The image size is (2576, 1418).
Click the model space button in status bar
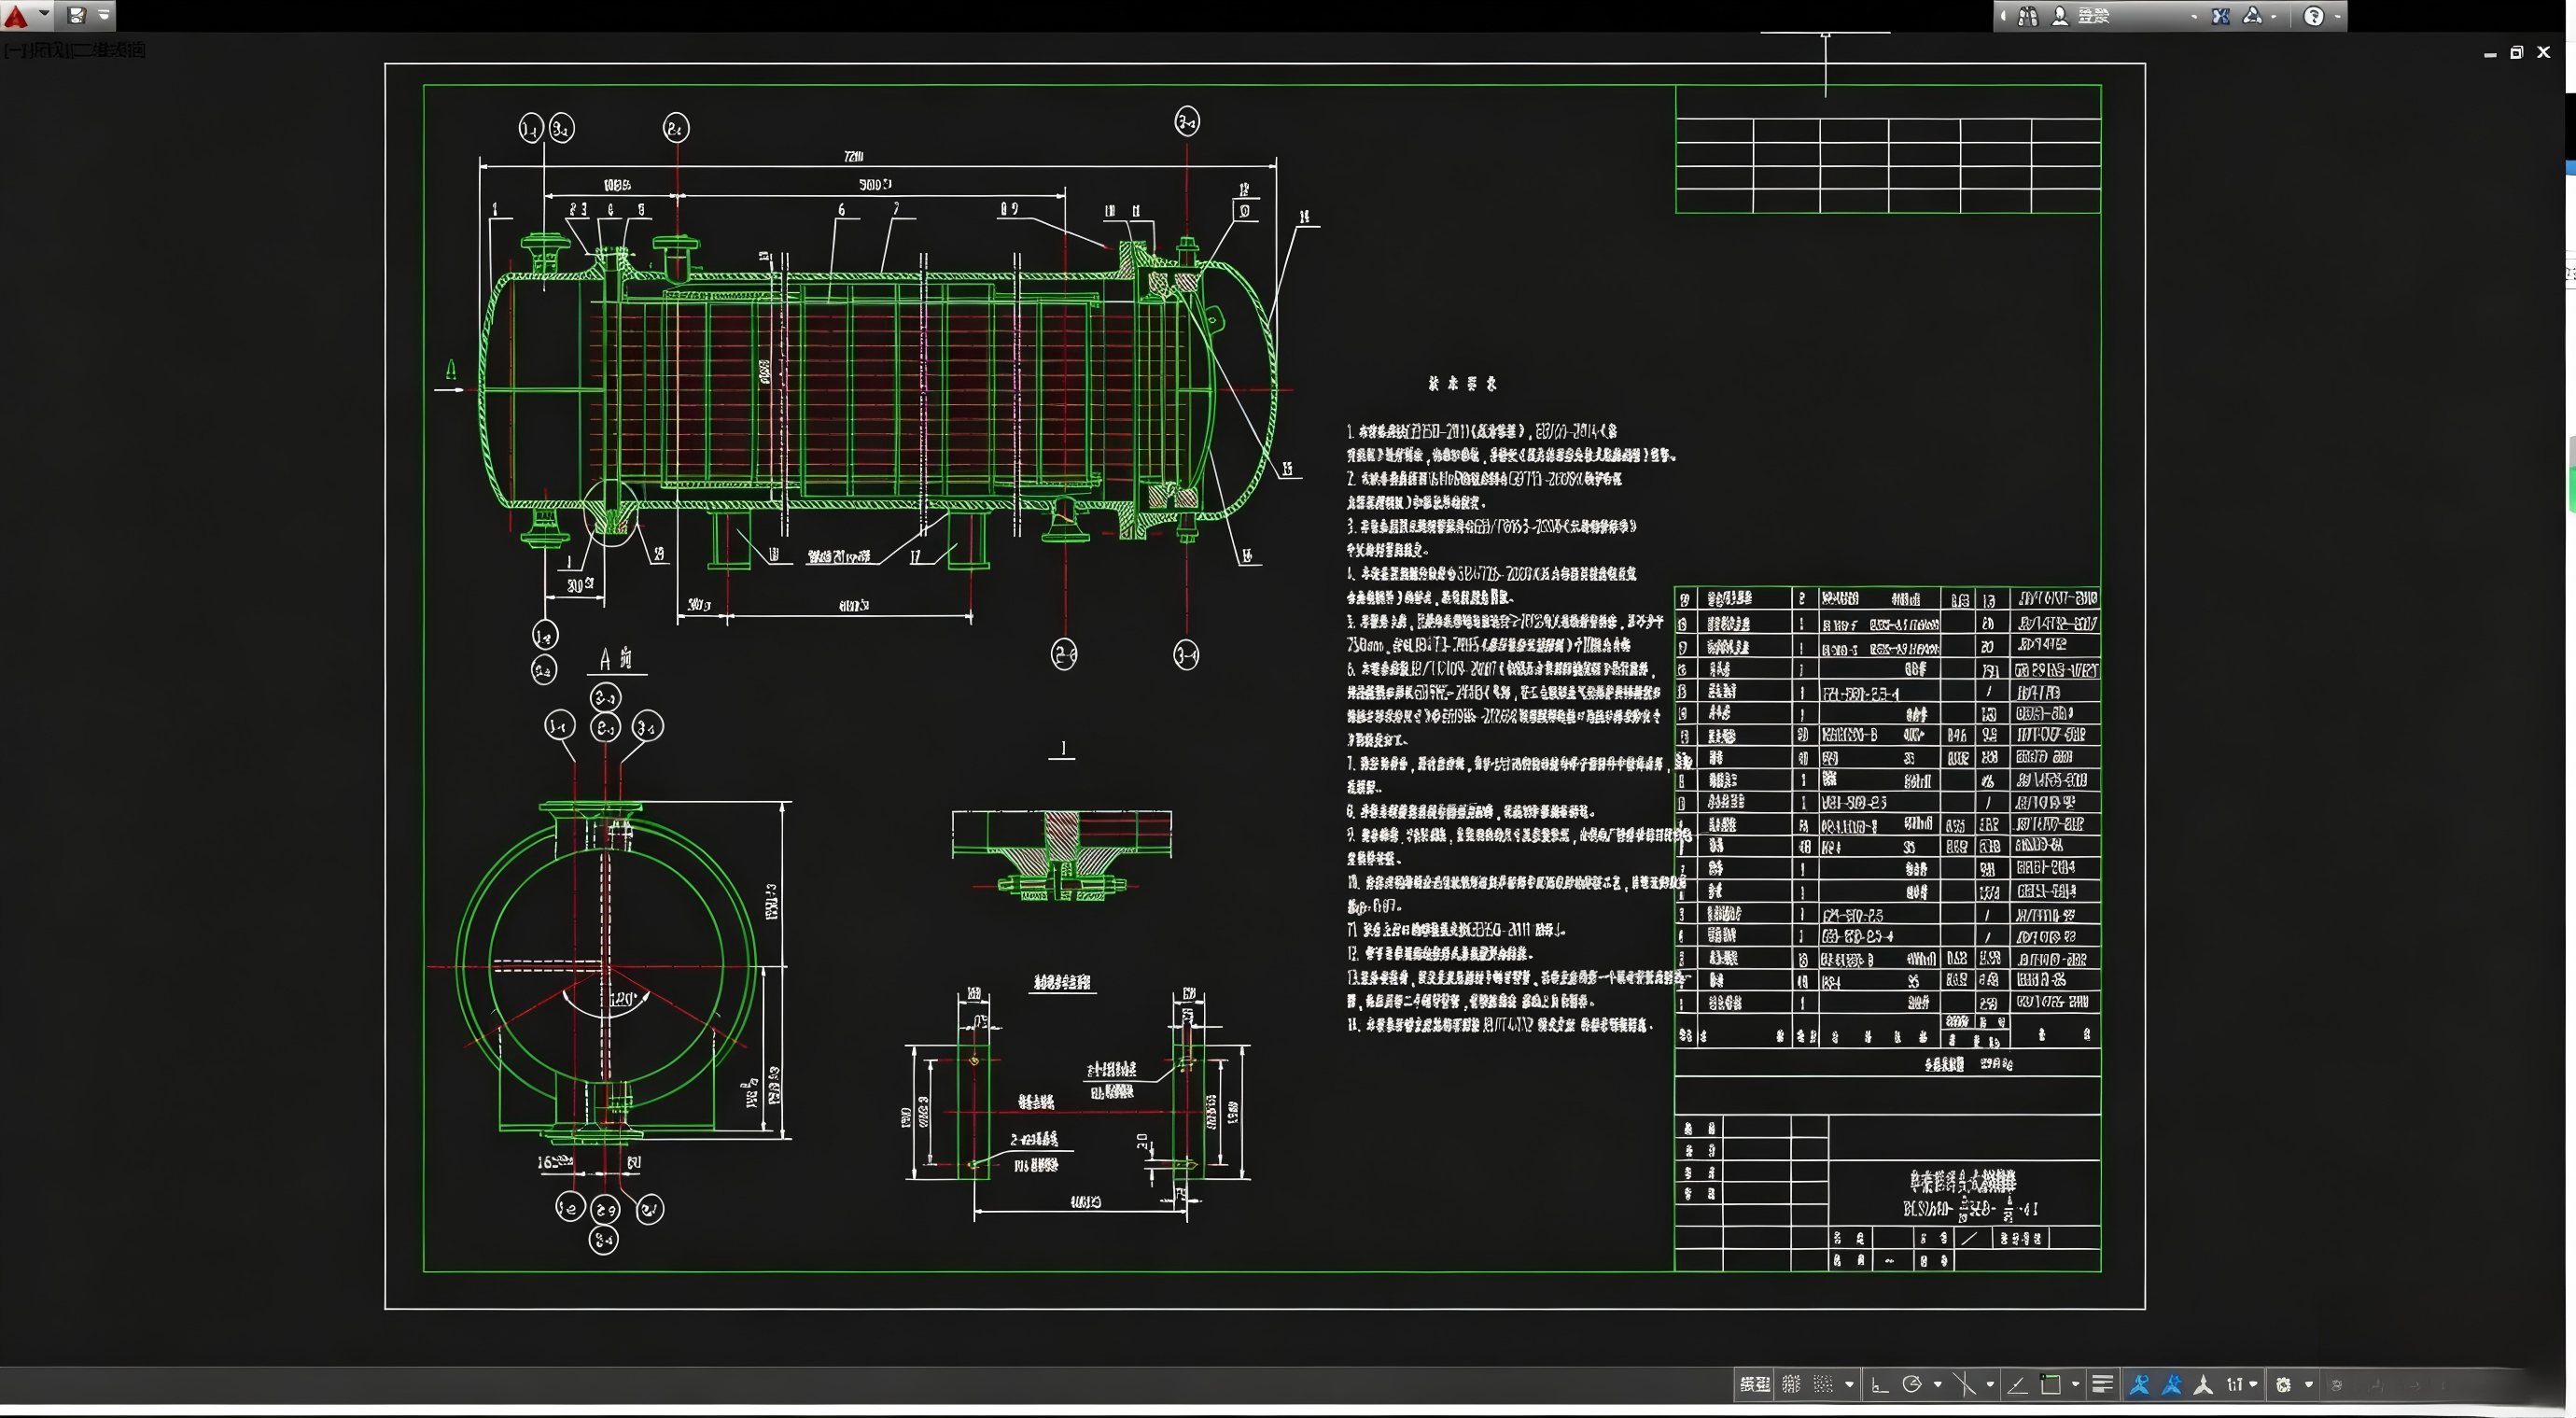(x=1755, y=1385)
